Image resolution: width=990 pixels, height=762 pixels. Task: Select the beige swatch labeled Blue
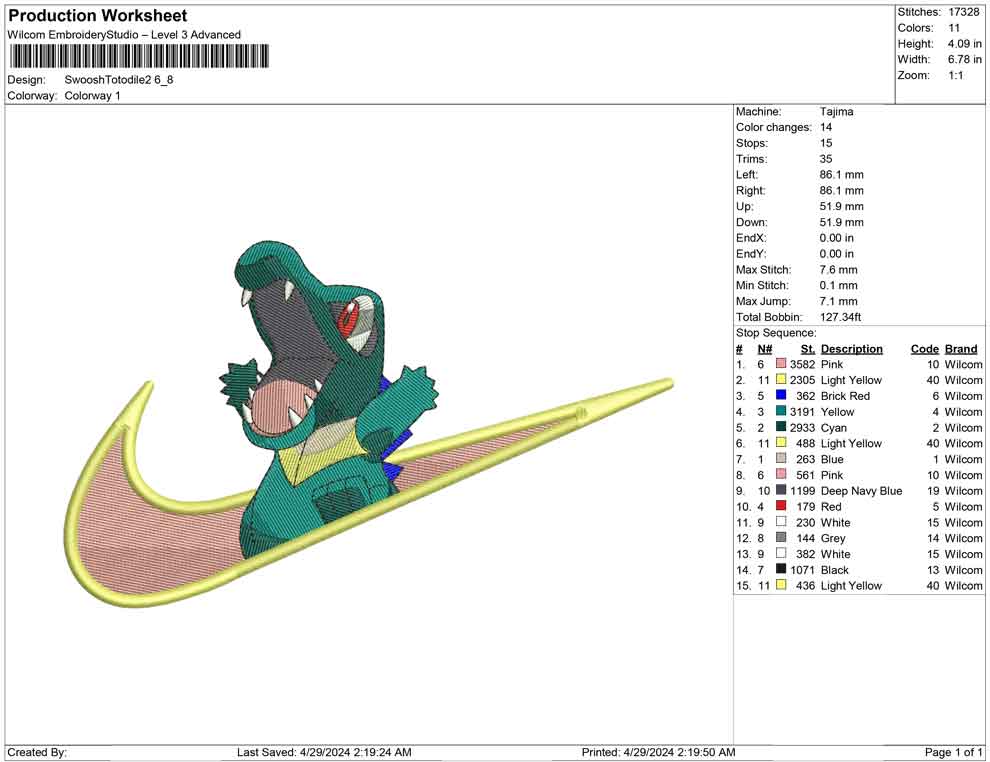pyautogui.click(x=781, y=458)
